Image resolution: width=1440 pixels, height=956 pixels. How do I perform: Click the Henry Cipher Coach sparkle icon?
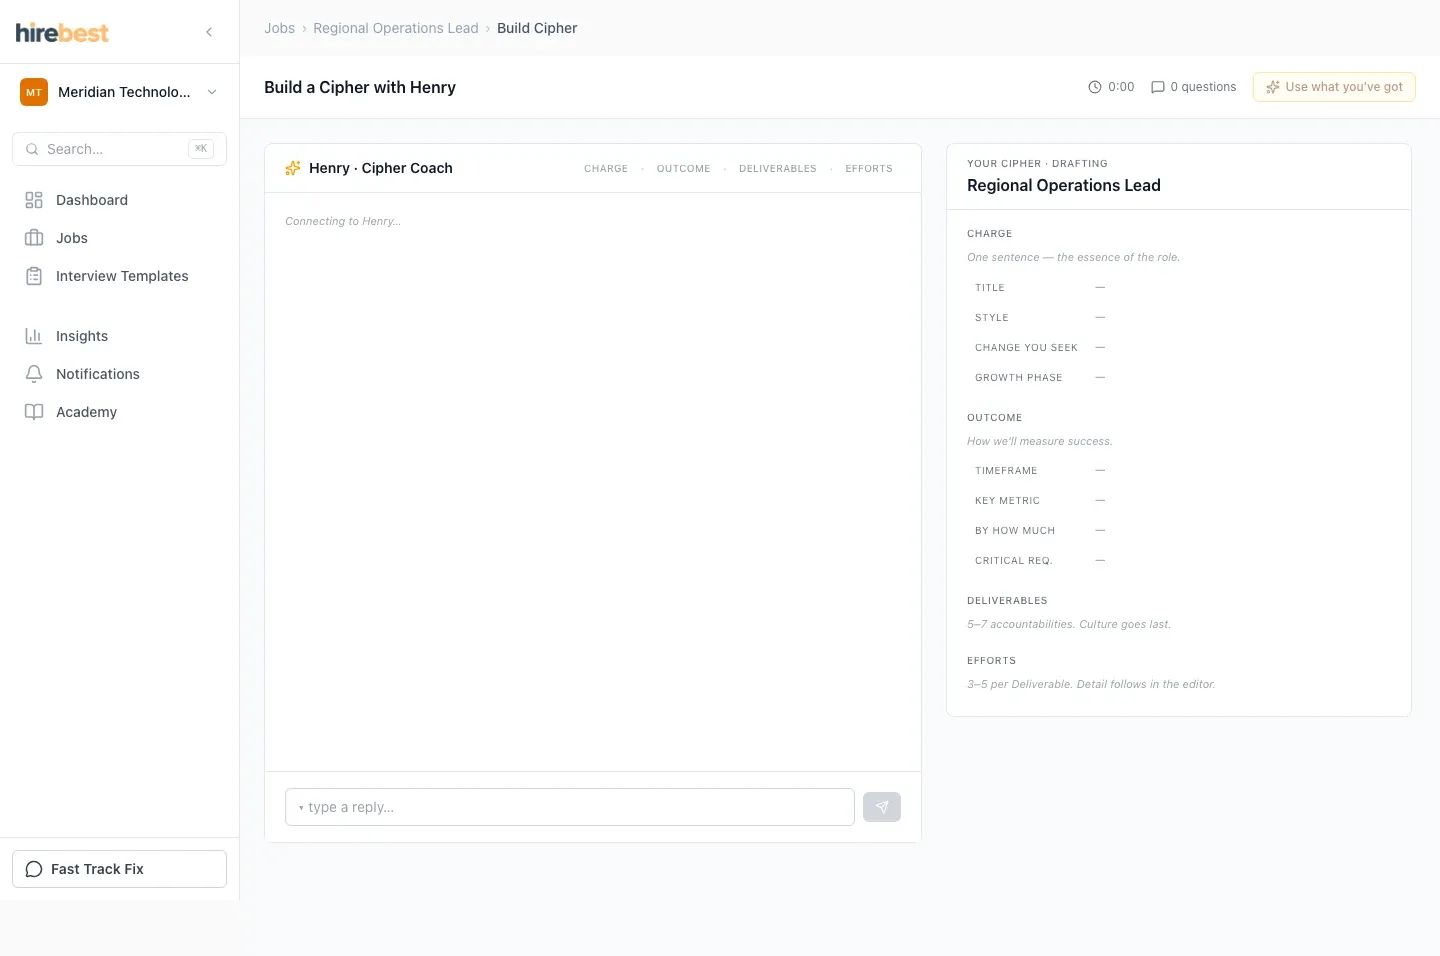click(293, 168)
